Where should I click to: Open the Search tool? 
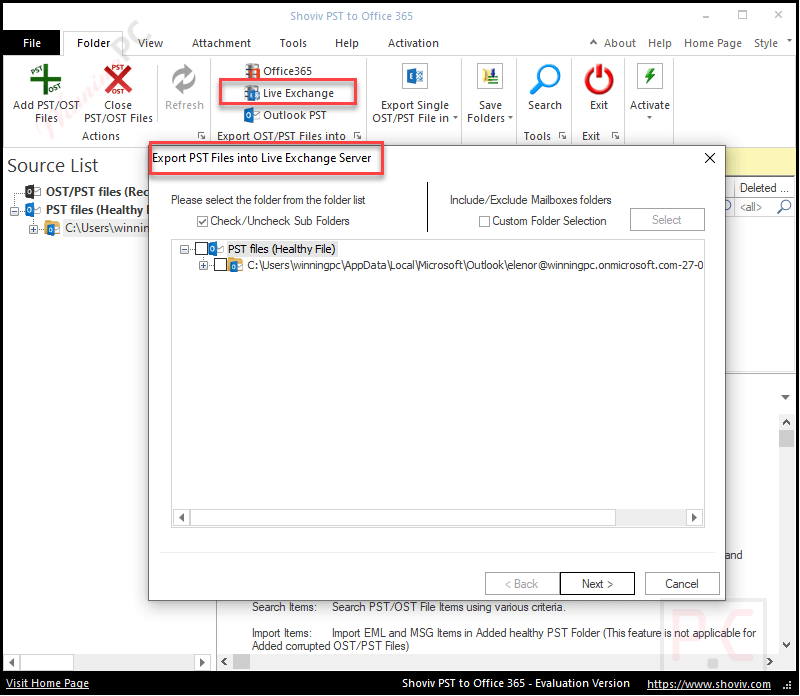544,87
